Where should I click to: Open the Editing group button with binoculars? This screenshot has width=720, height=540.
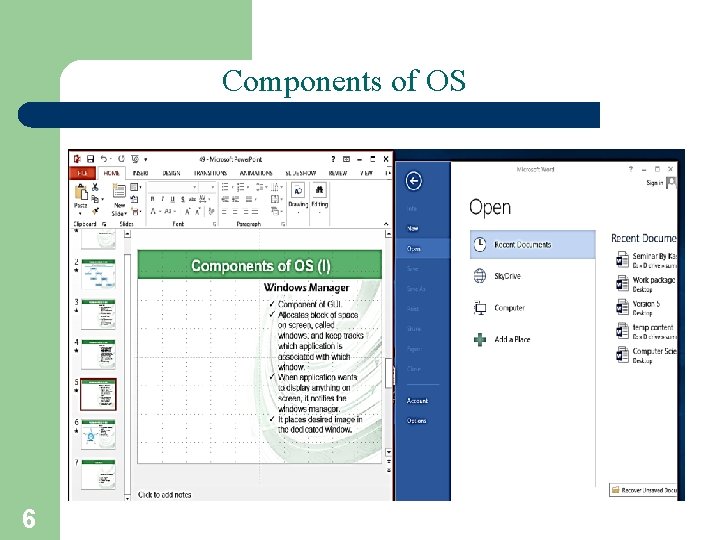coord(320,196)
